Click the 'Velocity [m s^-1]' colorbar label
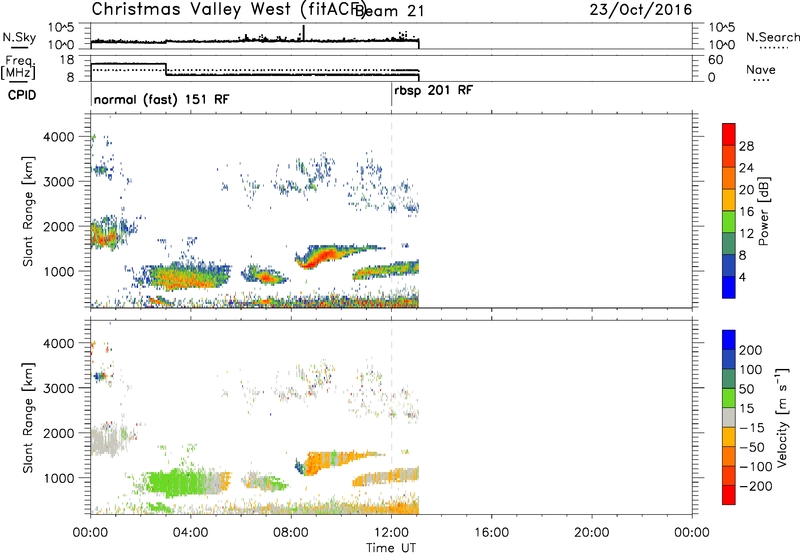Image resolution: width=800 pixels, height=554 pixels. pyautogui.click(x=782, y=417)
